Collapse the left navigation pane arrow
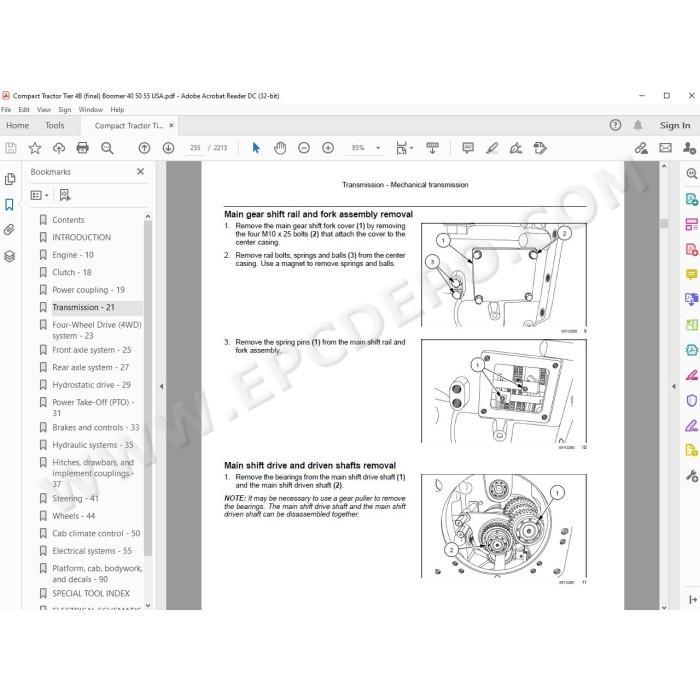700x700 pixels. click(x=161, y=386)
